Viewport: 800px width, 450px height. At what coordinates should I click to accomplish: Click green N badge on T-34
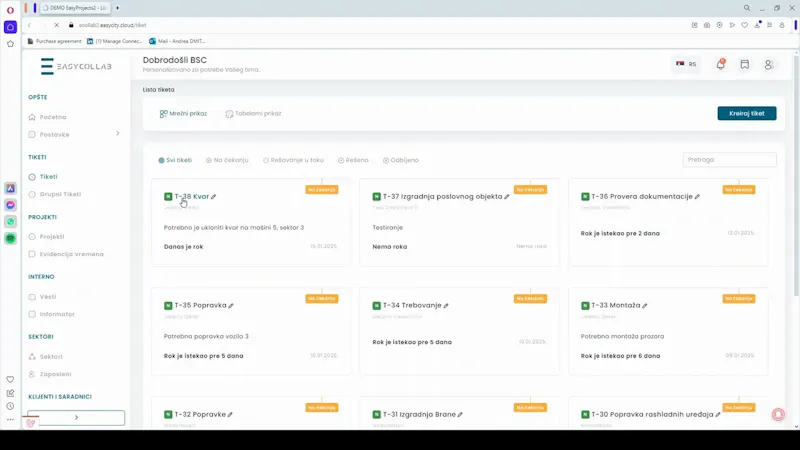click(x=377, y=306)
